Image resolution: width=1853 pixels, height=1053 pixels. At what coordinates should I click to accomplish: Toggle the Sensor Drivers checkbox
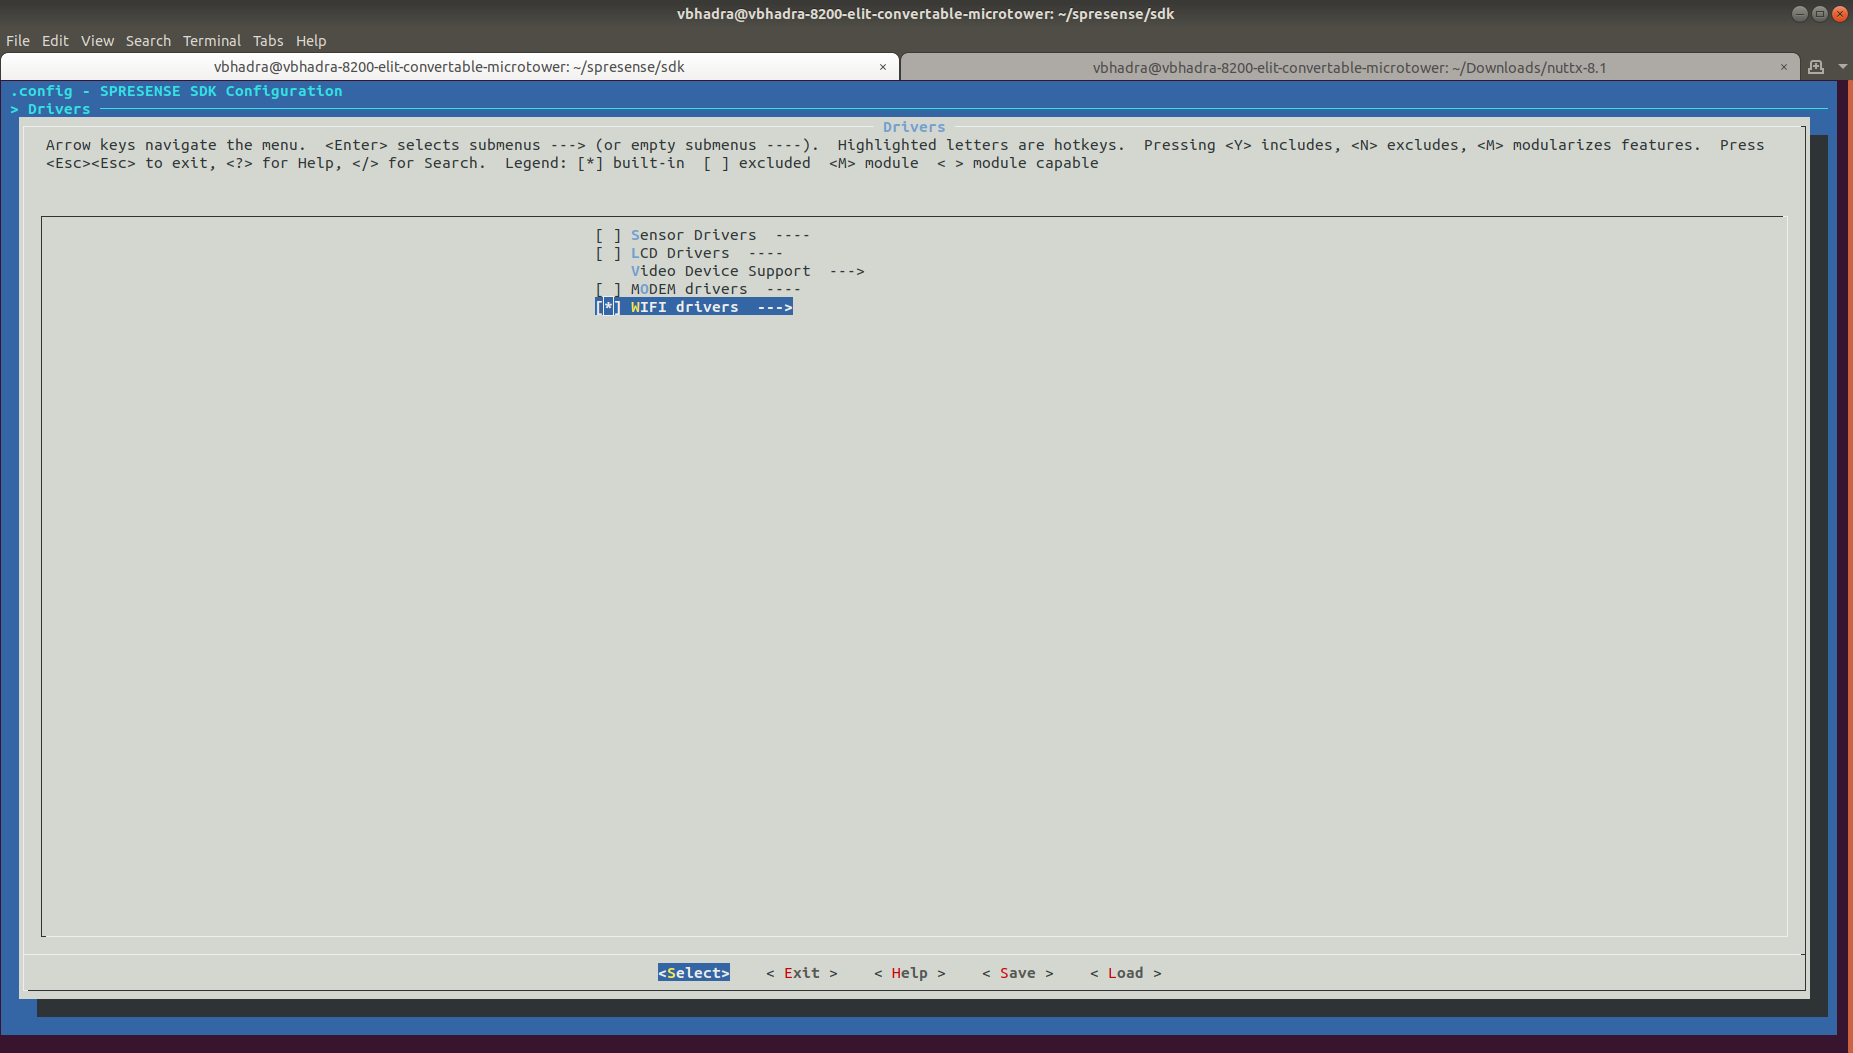(608, 235)
